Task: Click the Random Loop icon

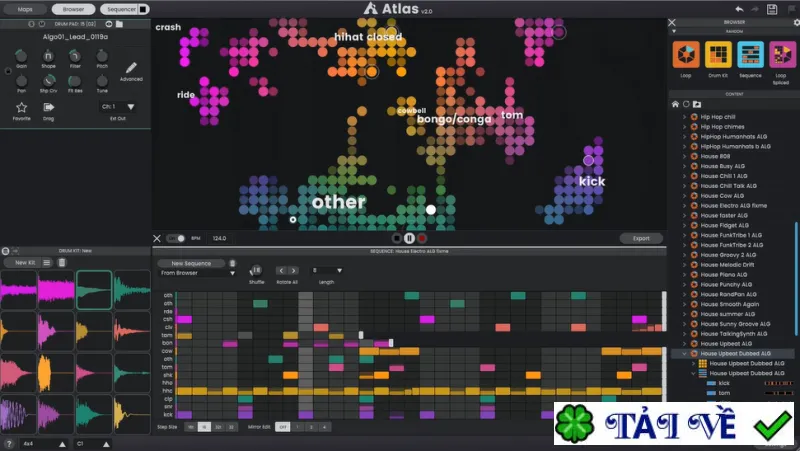Action: 686,55
